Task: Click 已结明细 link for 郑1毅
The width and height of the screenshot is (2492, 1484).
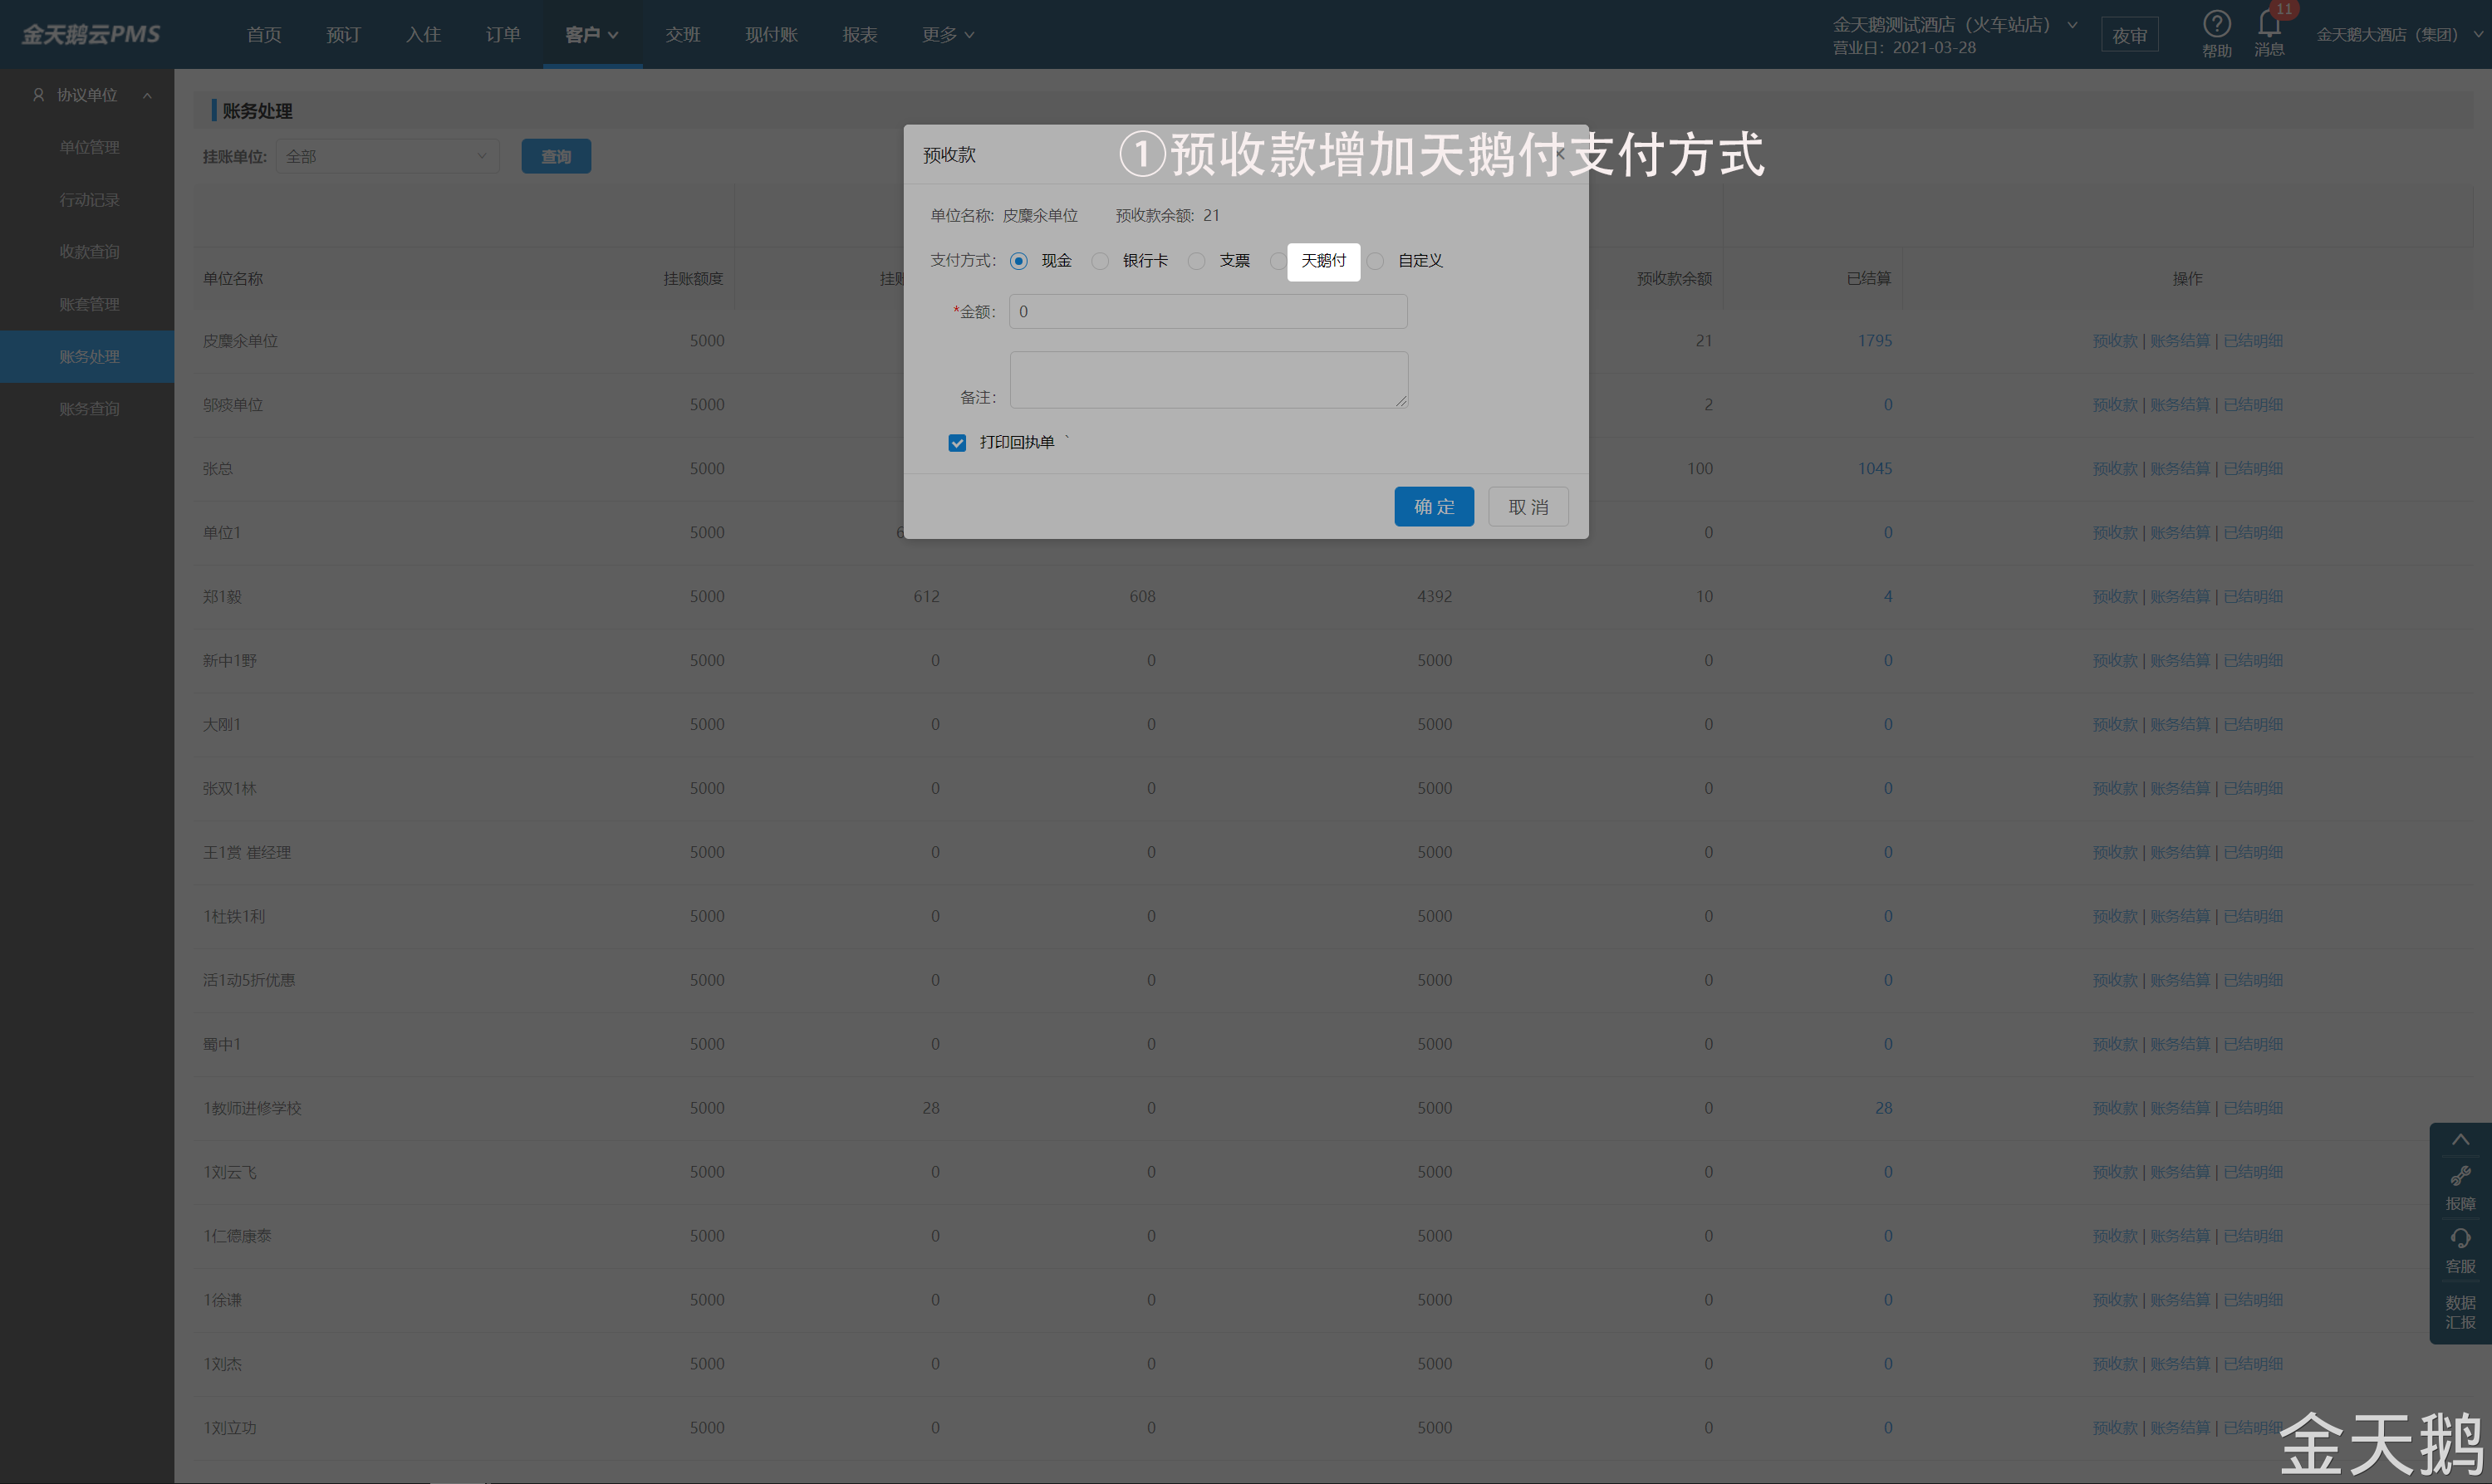Action: point(2253,597)
